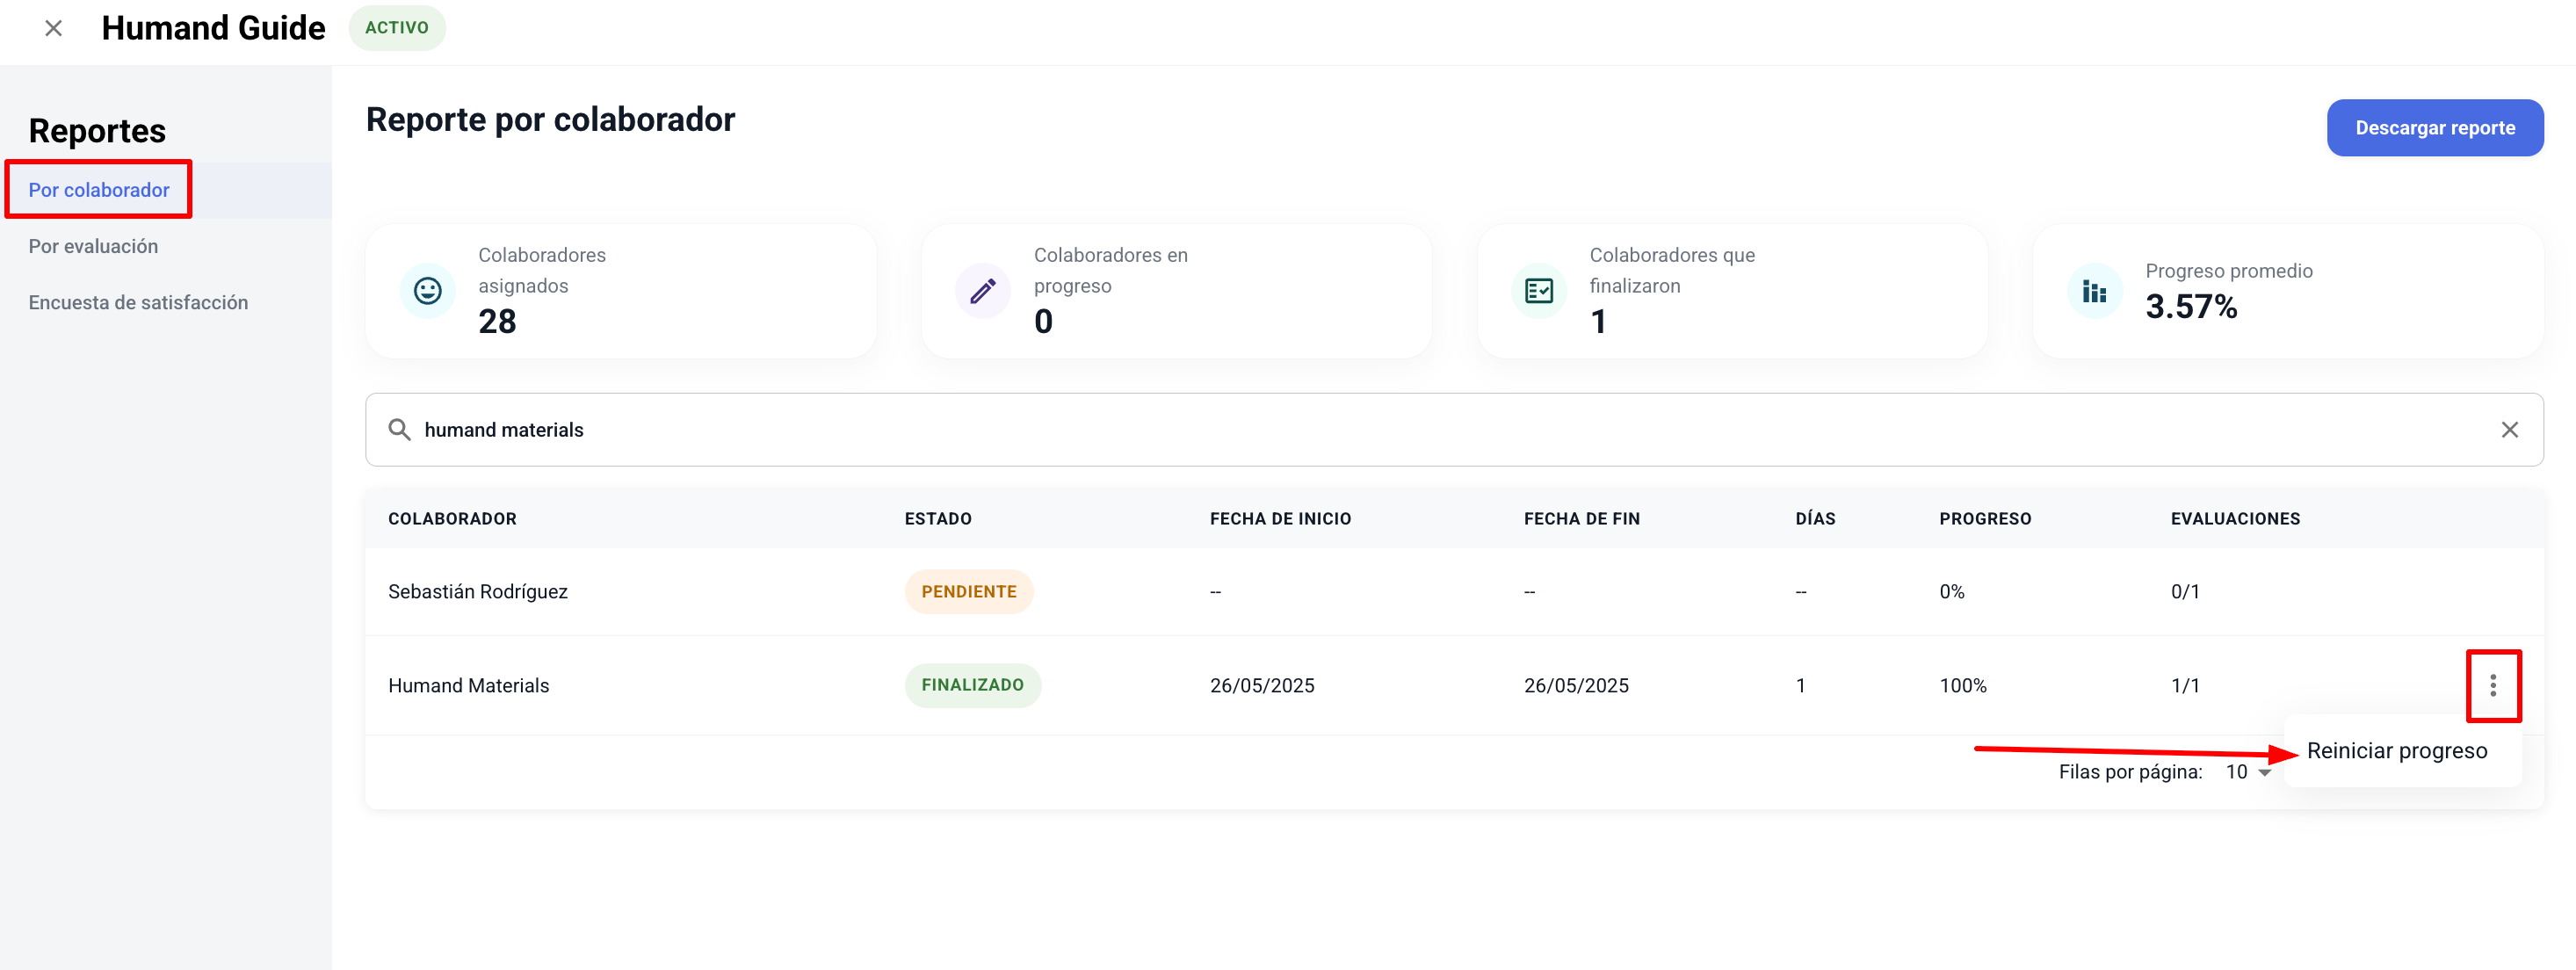Click the bar chart average progress icon
Viewport: 2576px width, 970px height.
pos(2094,291)
